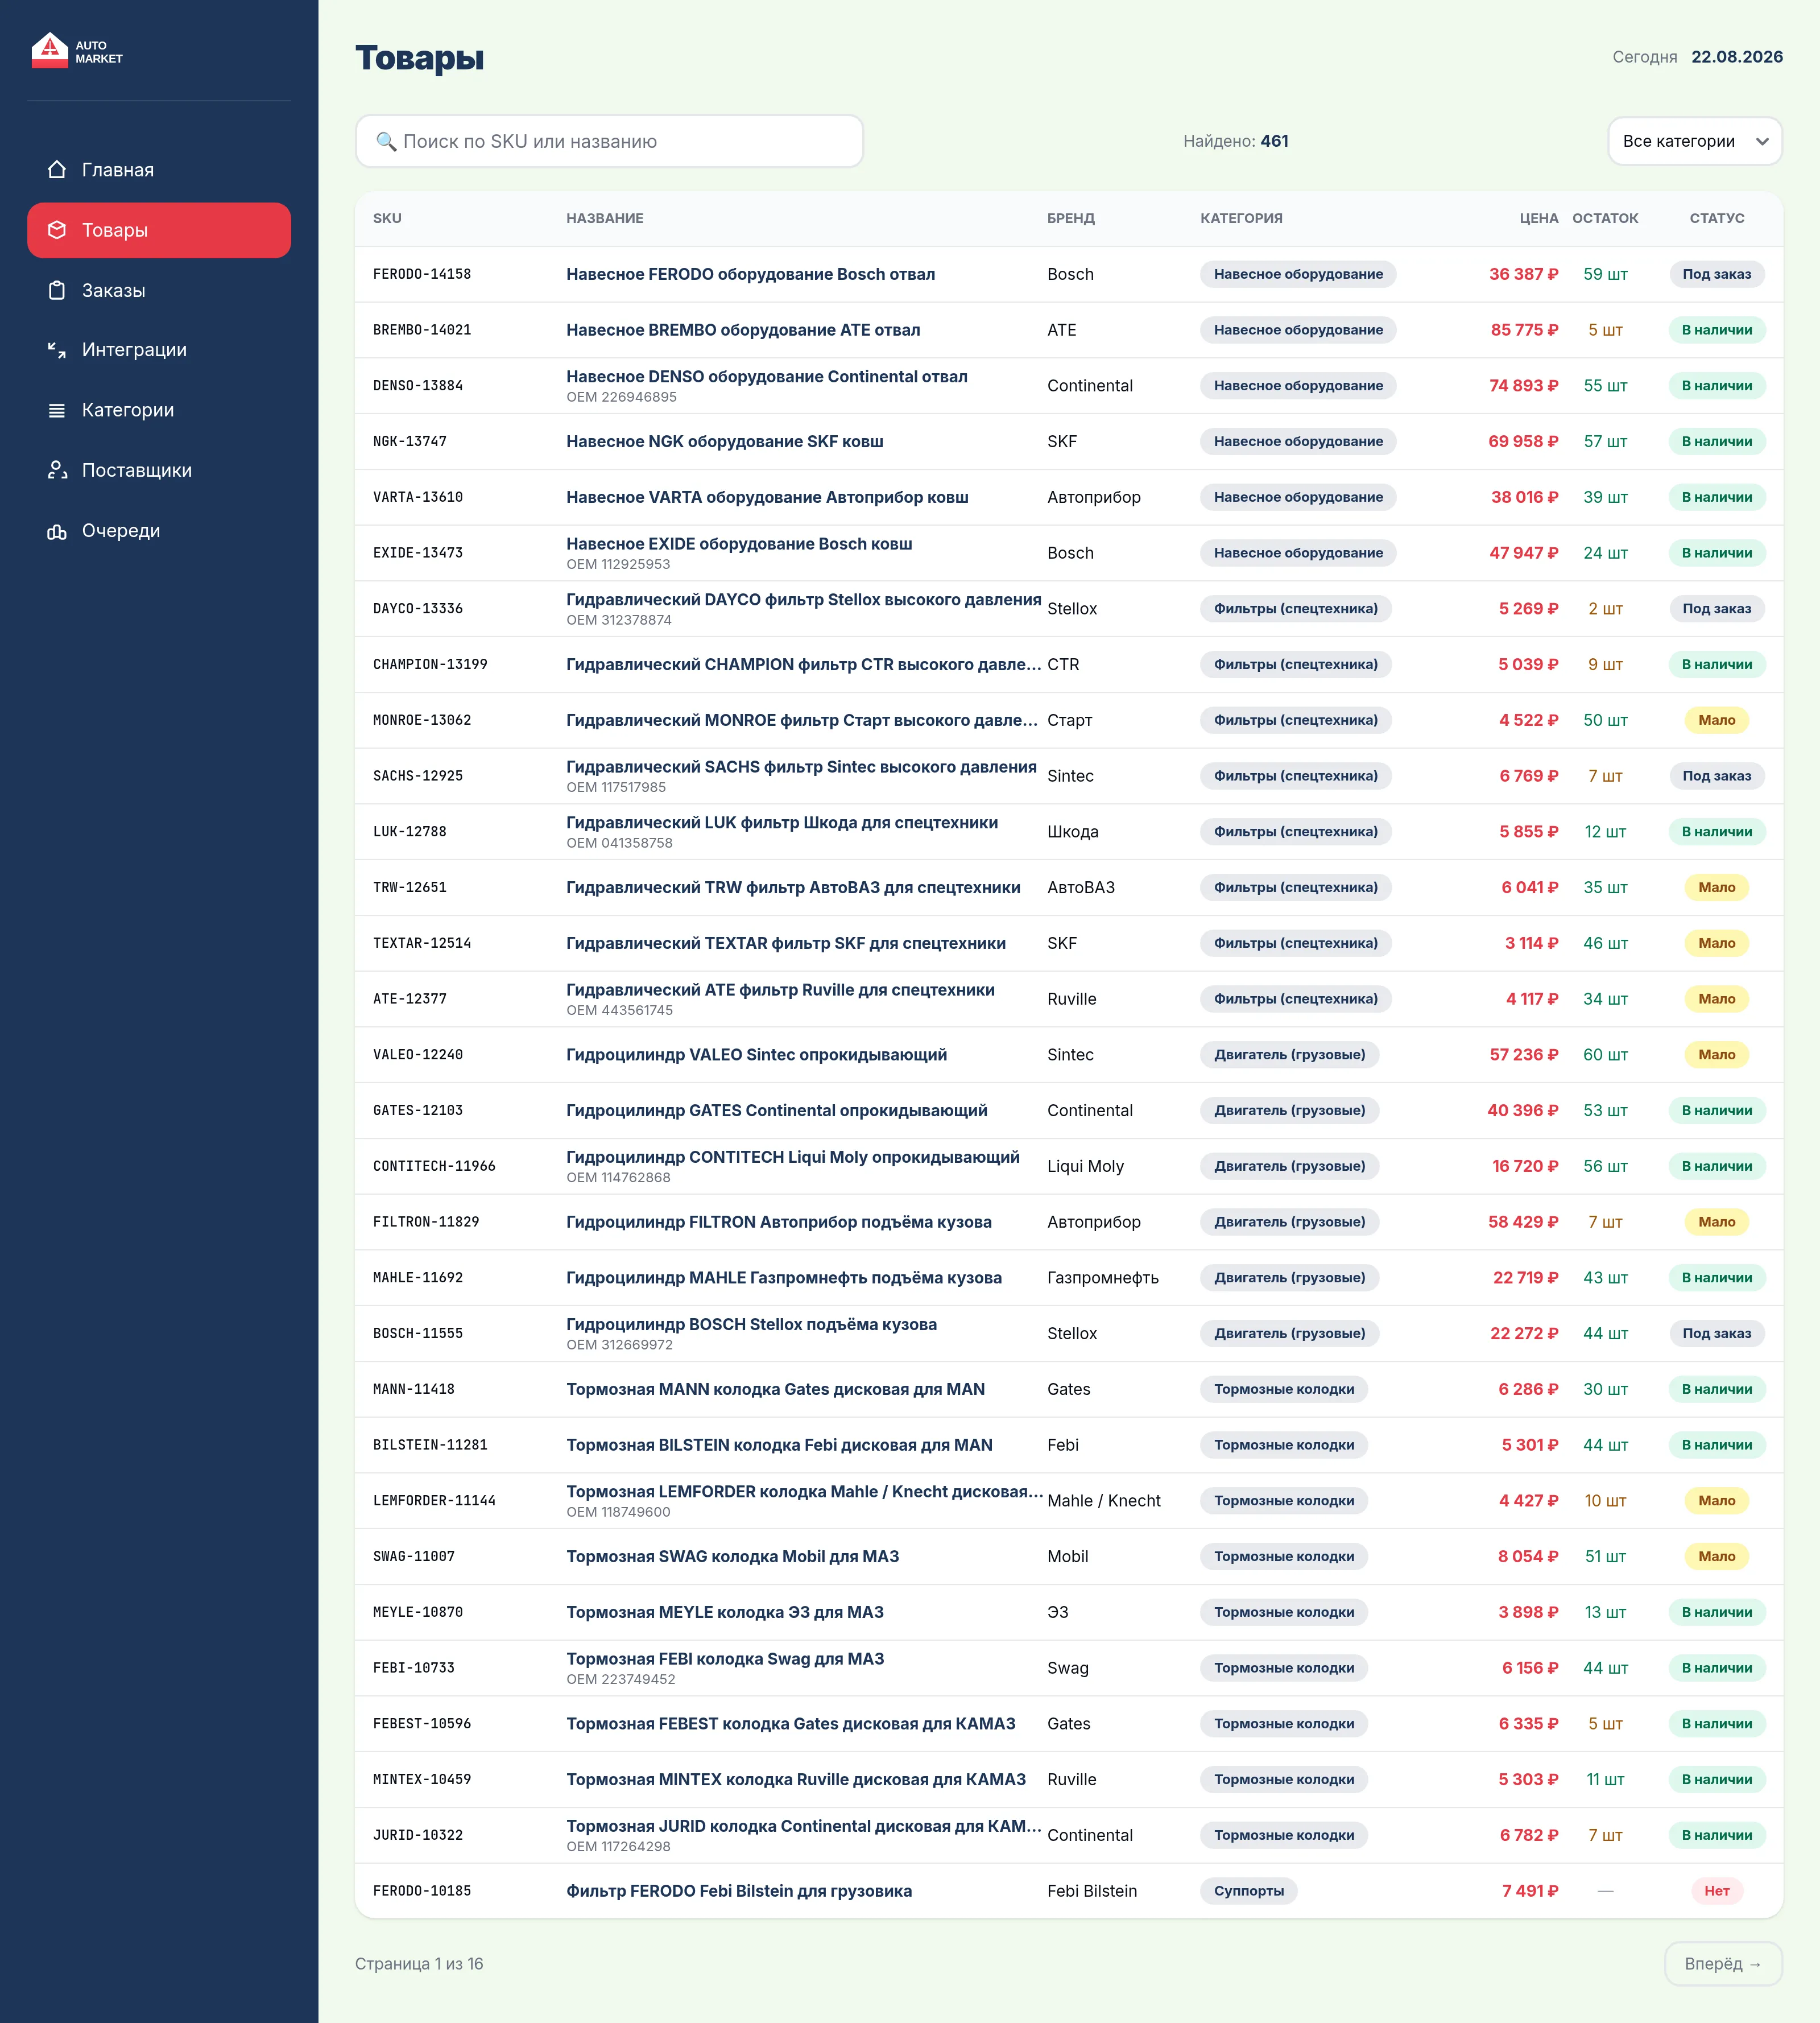Image resolution: width=1820 pixels, height=2023 pixels.
Task: Click В наличии status in MEYLE-10870 row
Action: pos(1717,1613)
